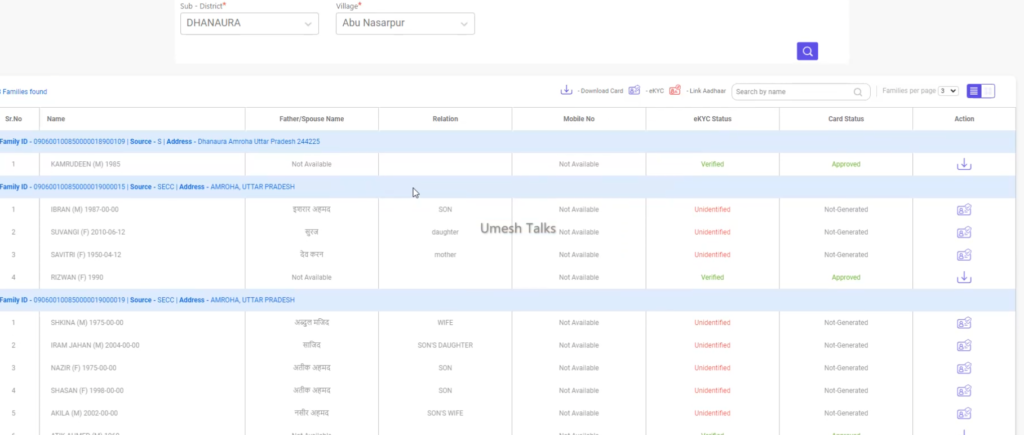
Task: Click name RIZWAN (F) 1990
Action: [x=77, y=278]
